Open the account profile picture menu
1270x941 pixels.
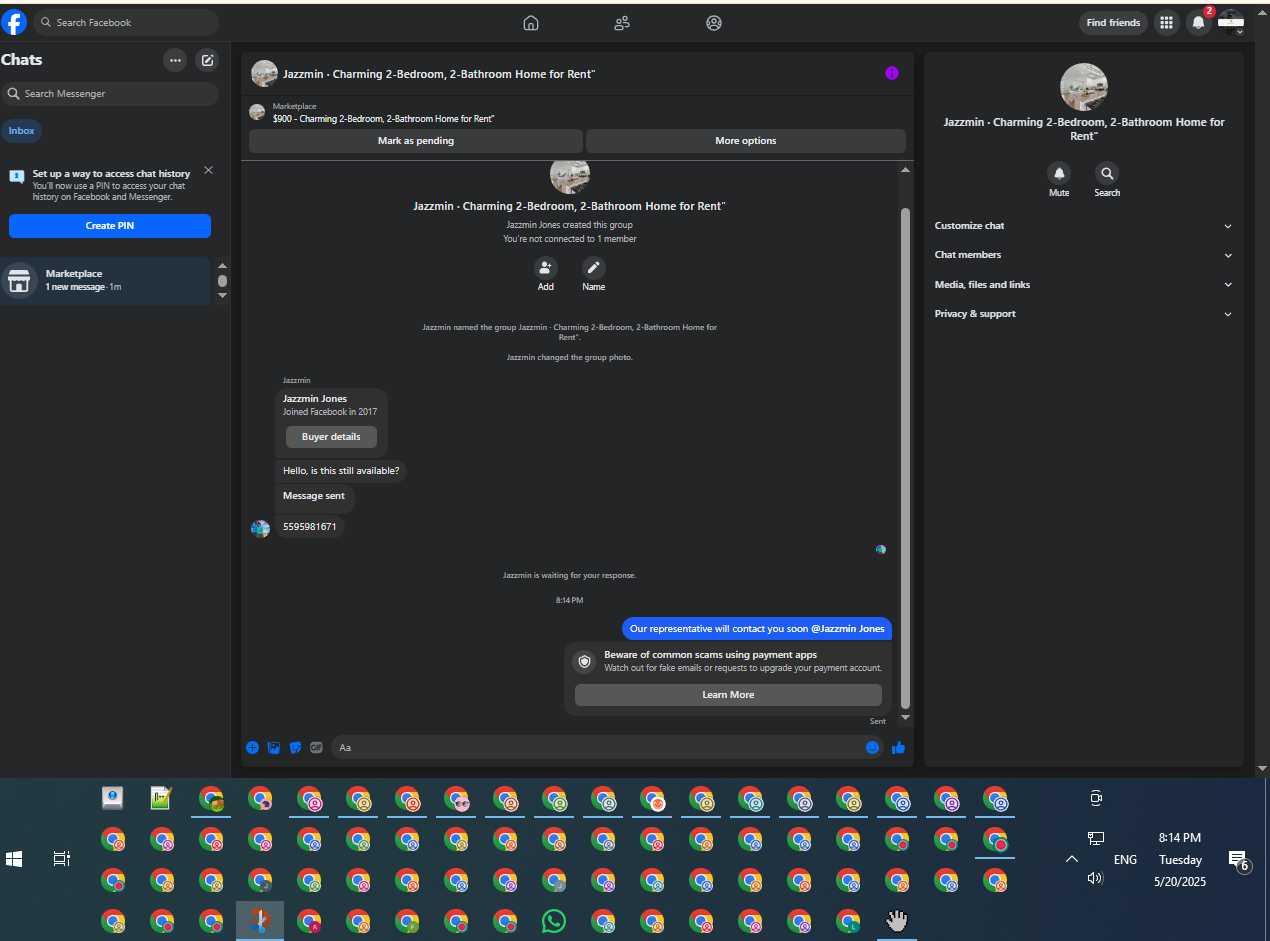(x=1231, y=23)
